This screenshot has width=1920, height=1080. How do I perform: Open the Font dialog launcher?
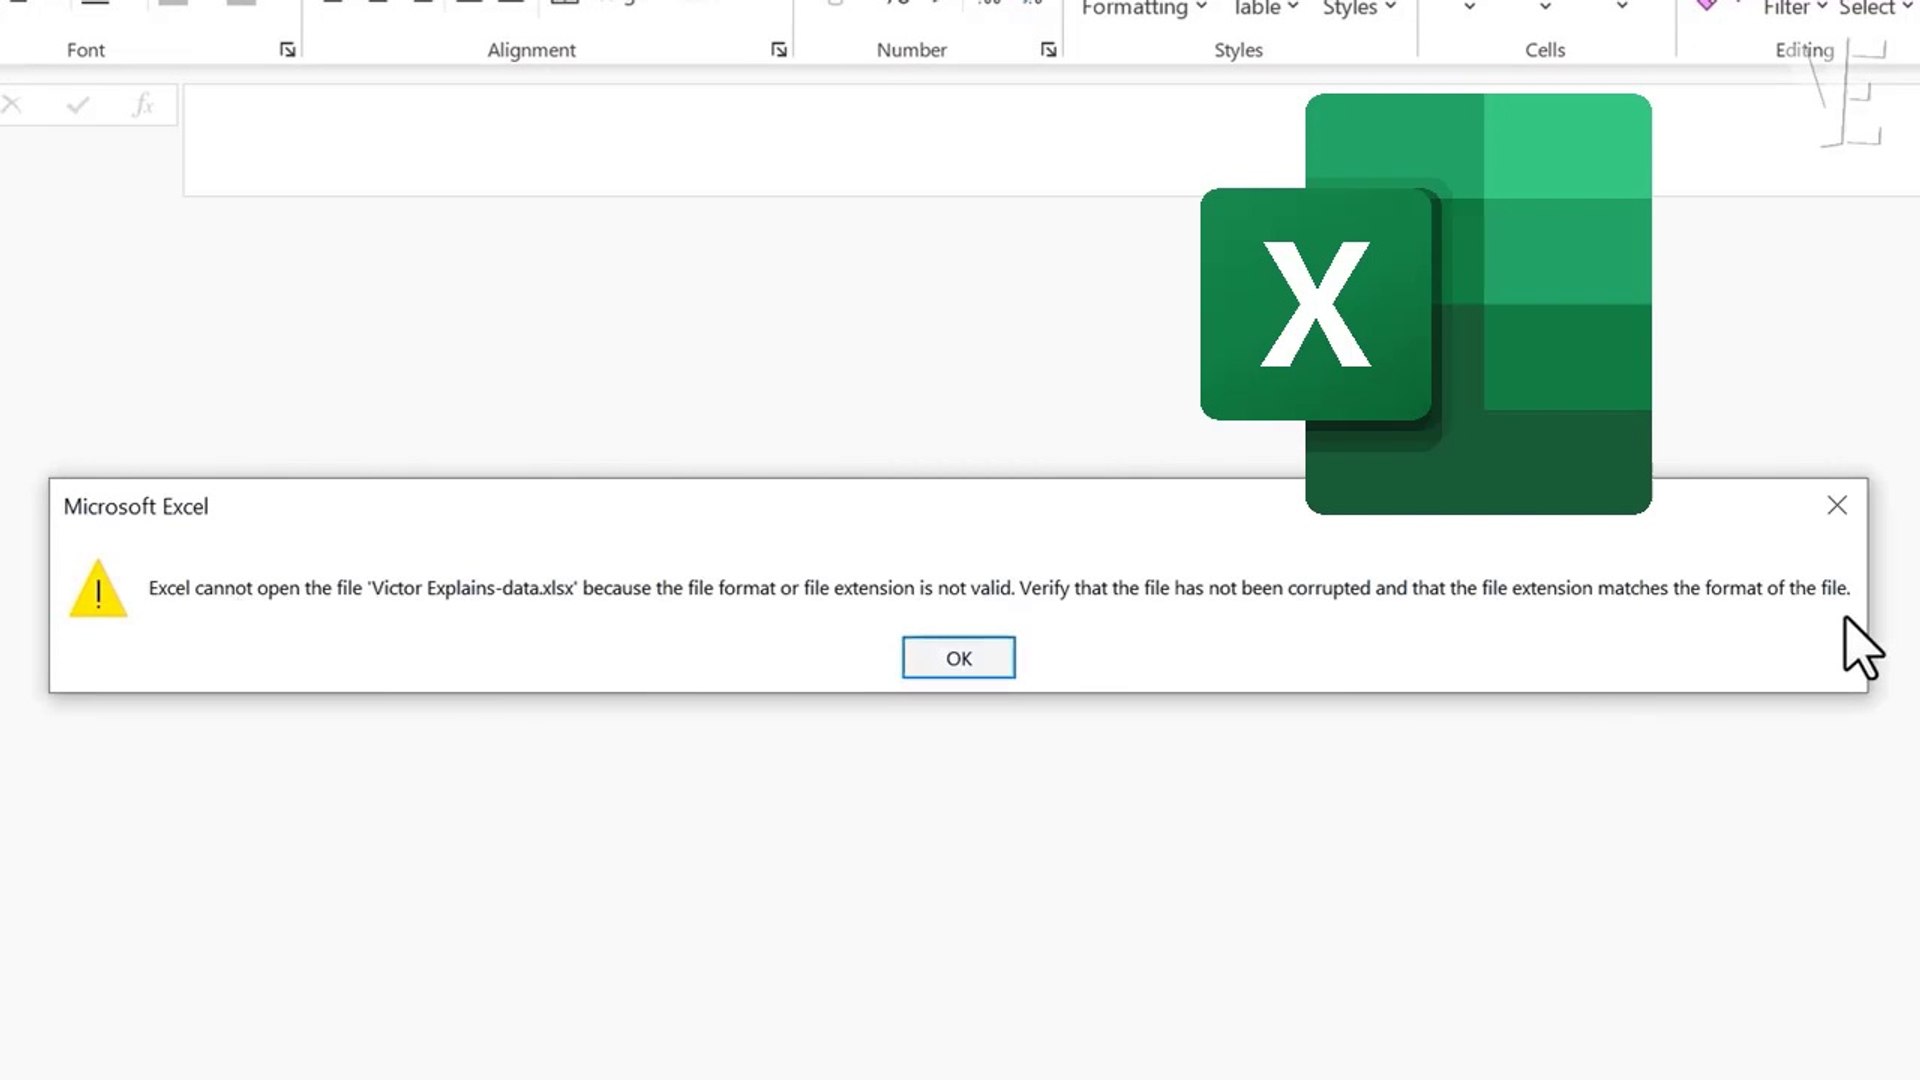pyautogui.click(x=288, y=50)
